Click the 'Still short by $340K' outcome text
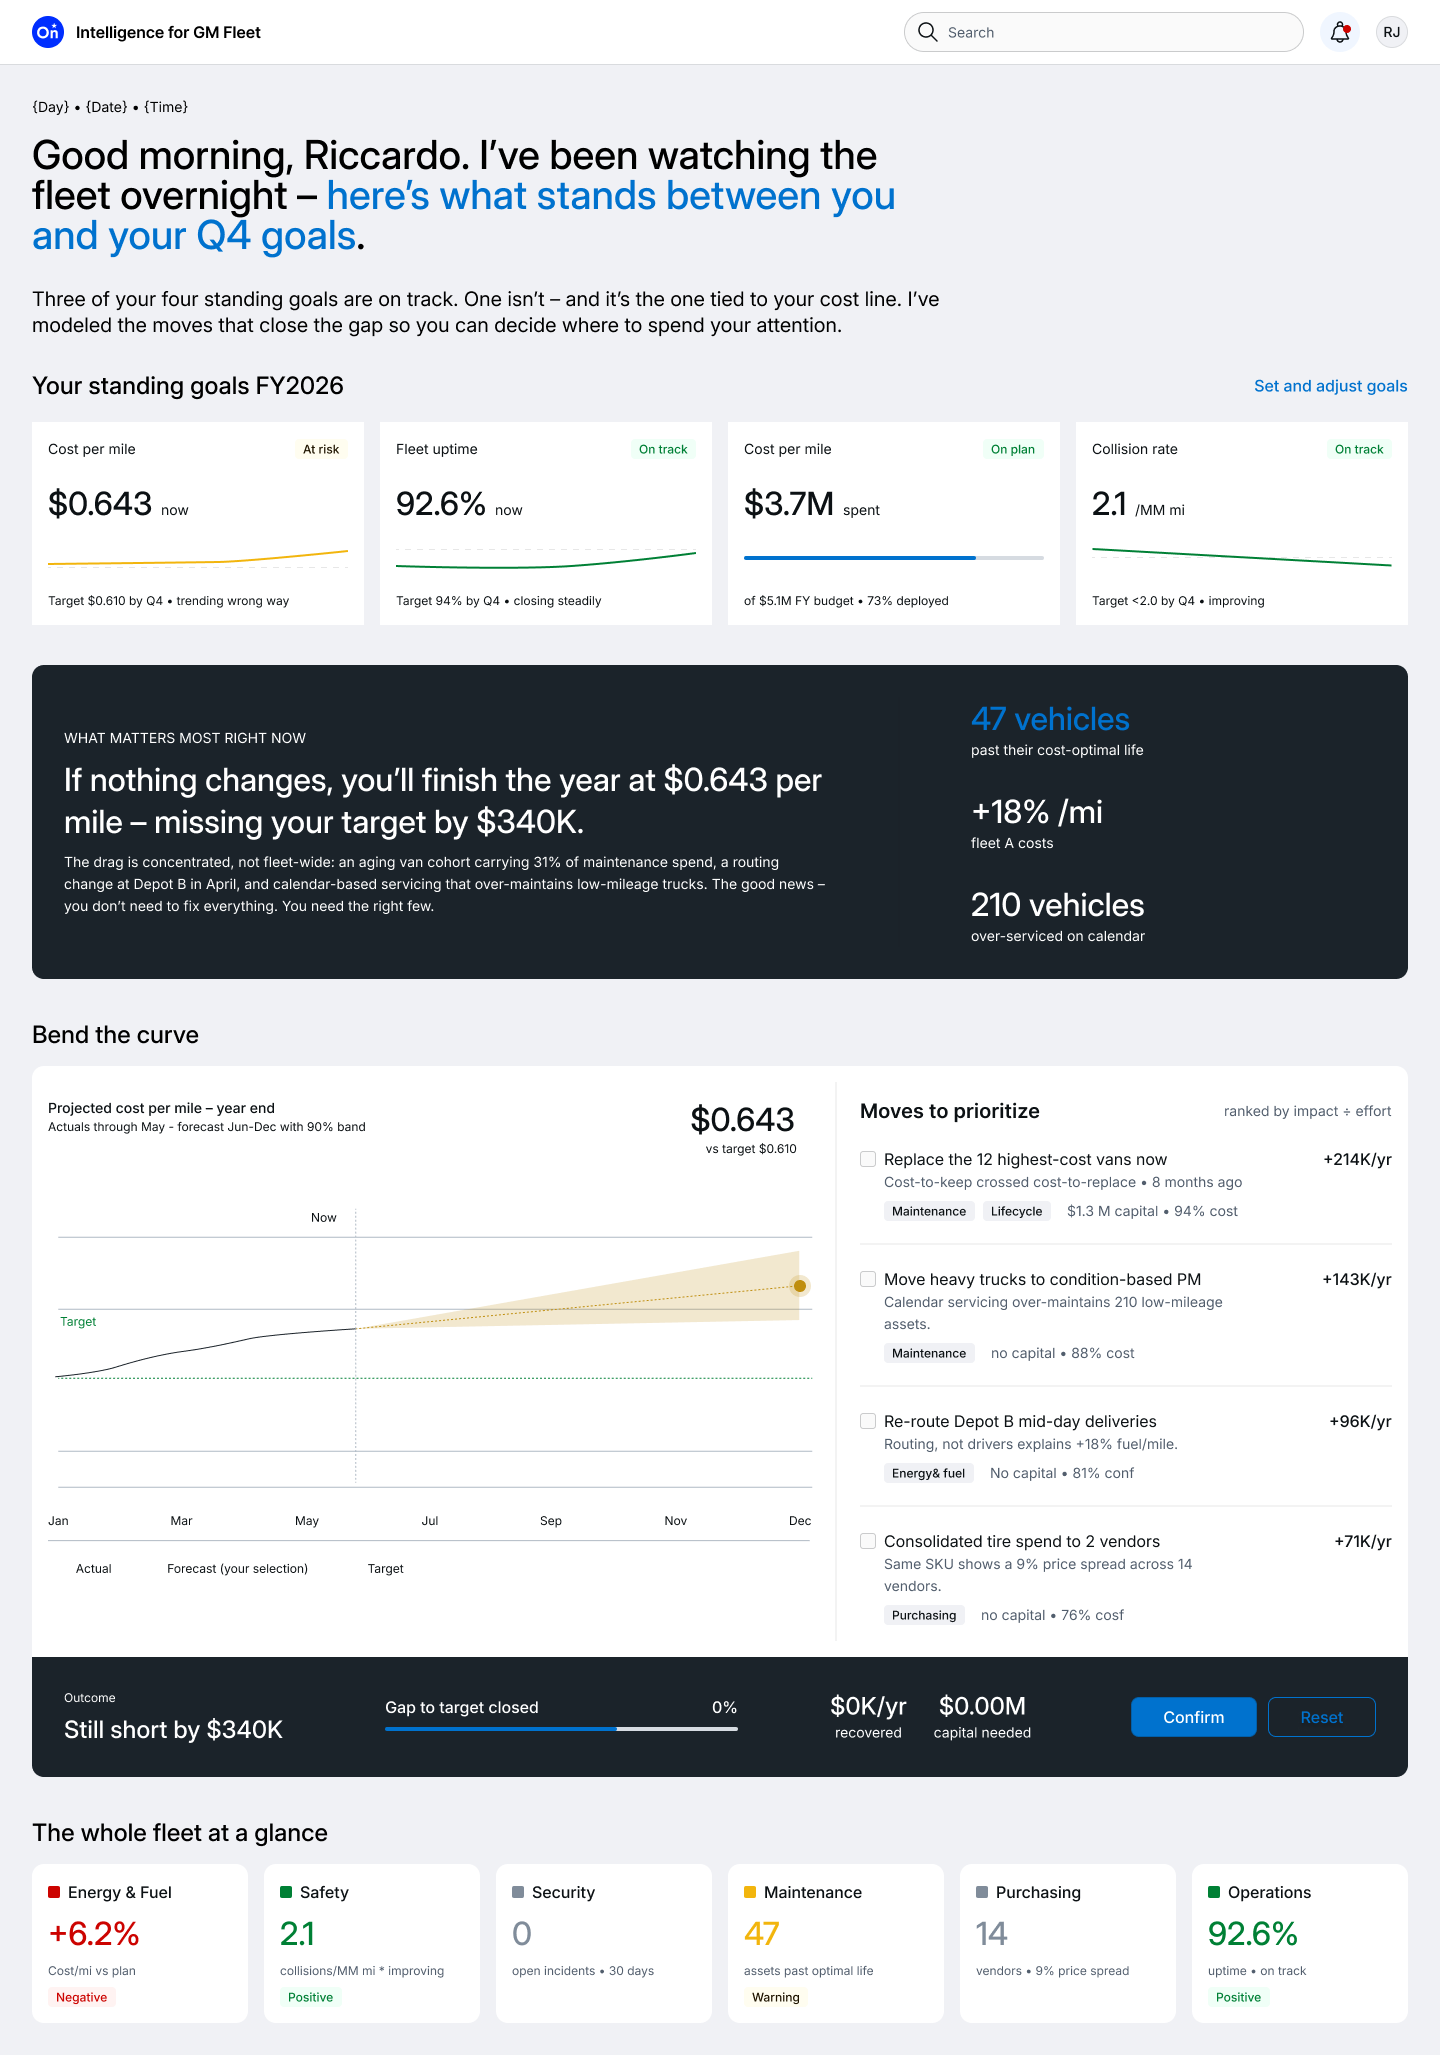Viewport: 1440px width, 2055px height. click(x=173, y=1730)
